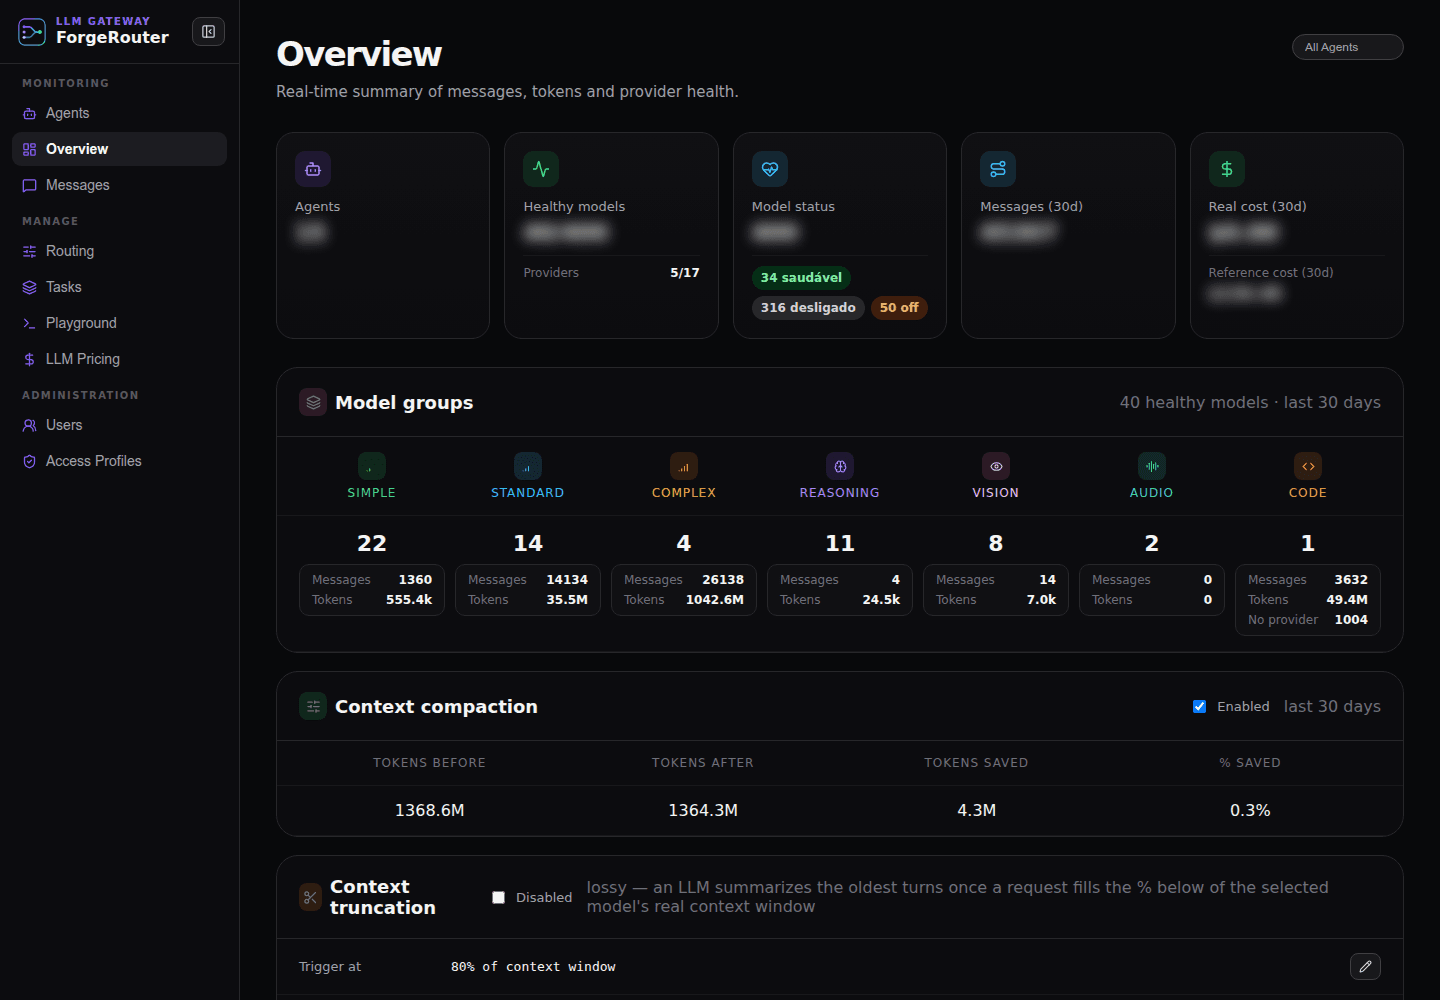The width and height of the screenshot is (1440, 1000).
Task: Click the "316 desligado" status badge
Action: click(x=808, y=307)
